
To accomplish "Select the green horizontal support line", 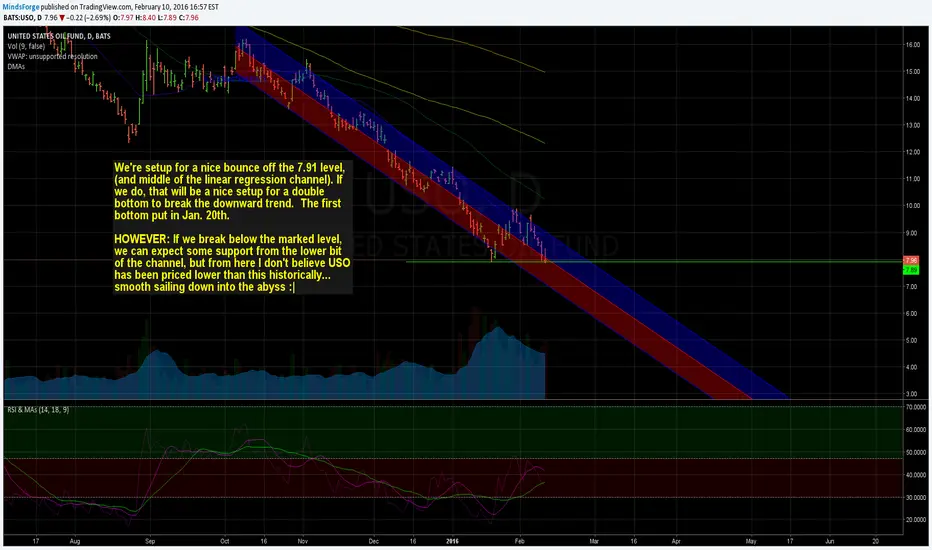I will [x=654, y=262].
